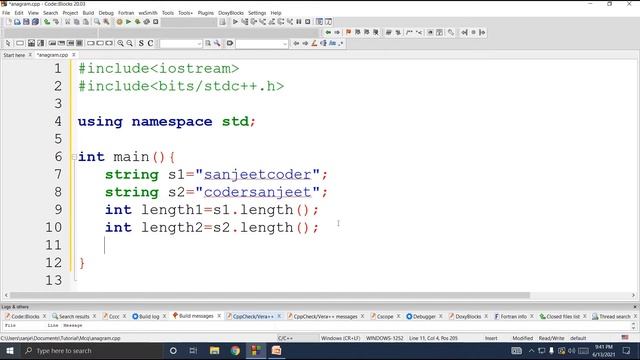Toggle source view with the S icon
Viewport: 640px width, 360px height.
click(x=141, y=43)
